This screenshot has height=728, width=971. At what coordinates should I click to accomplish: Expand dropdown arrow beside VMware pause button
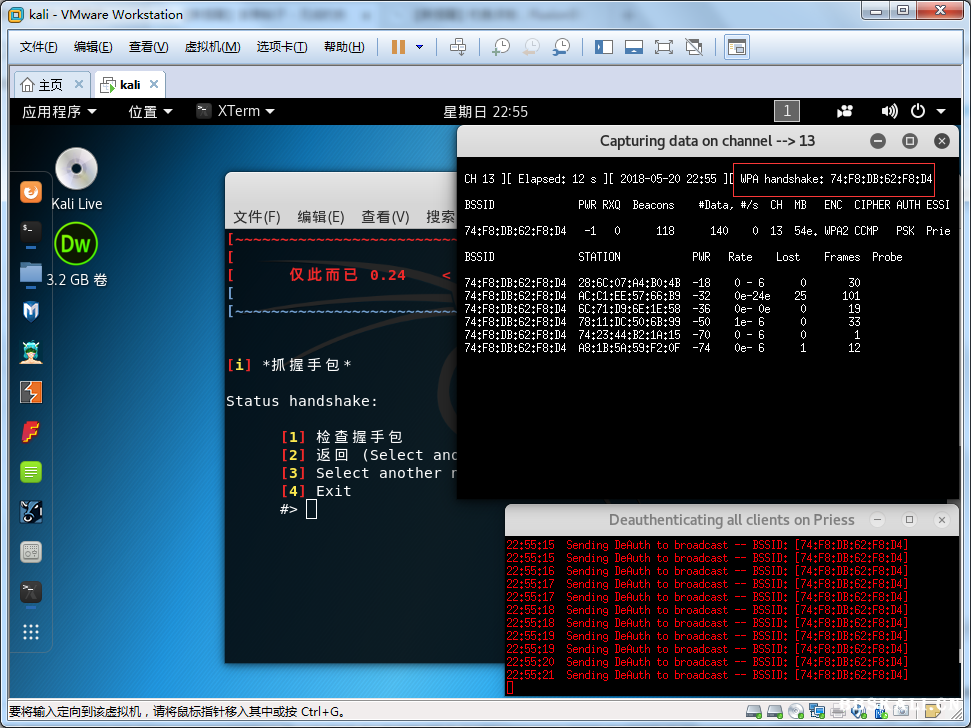coord(419,47)
